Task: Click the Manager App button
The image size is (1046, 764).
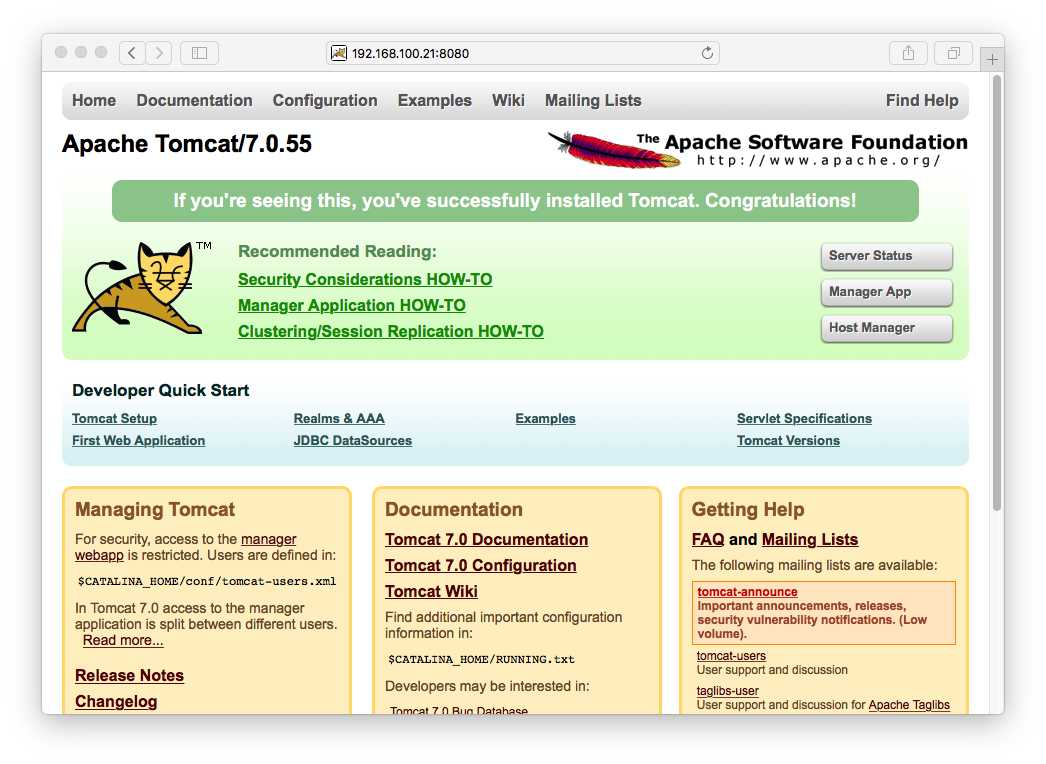Action: click(887, 292)
